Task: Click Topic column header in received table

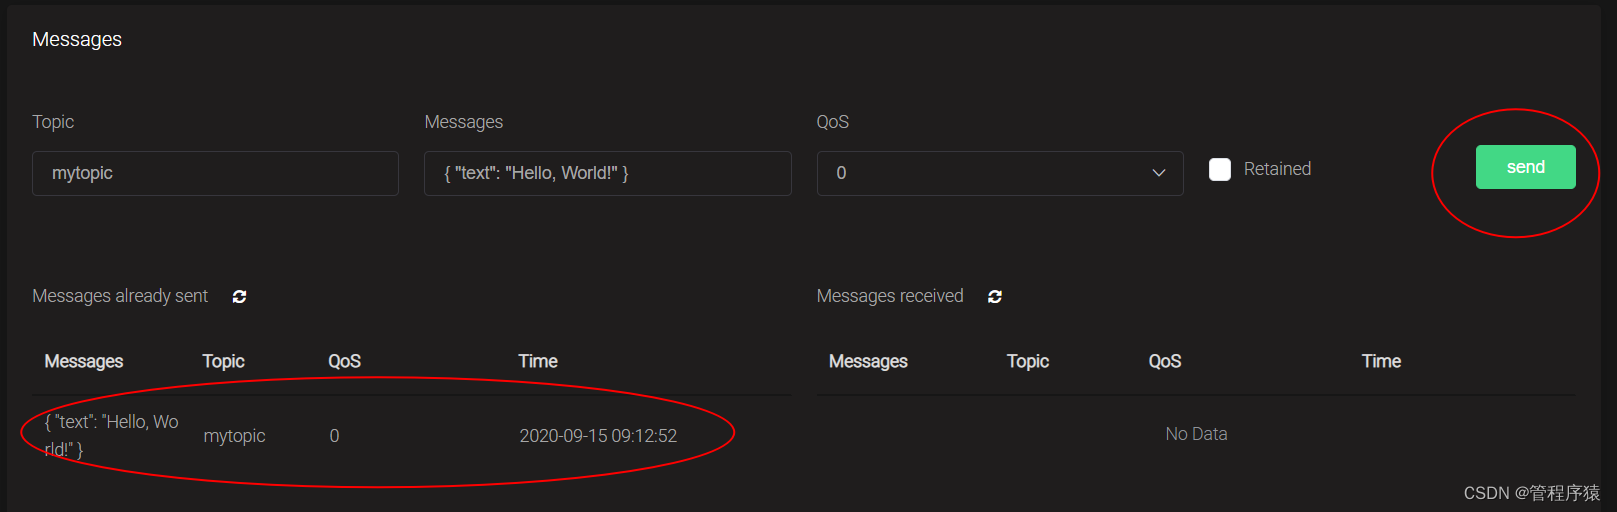Action: 1027,361
